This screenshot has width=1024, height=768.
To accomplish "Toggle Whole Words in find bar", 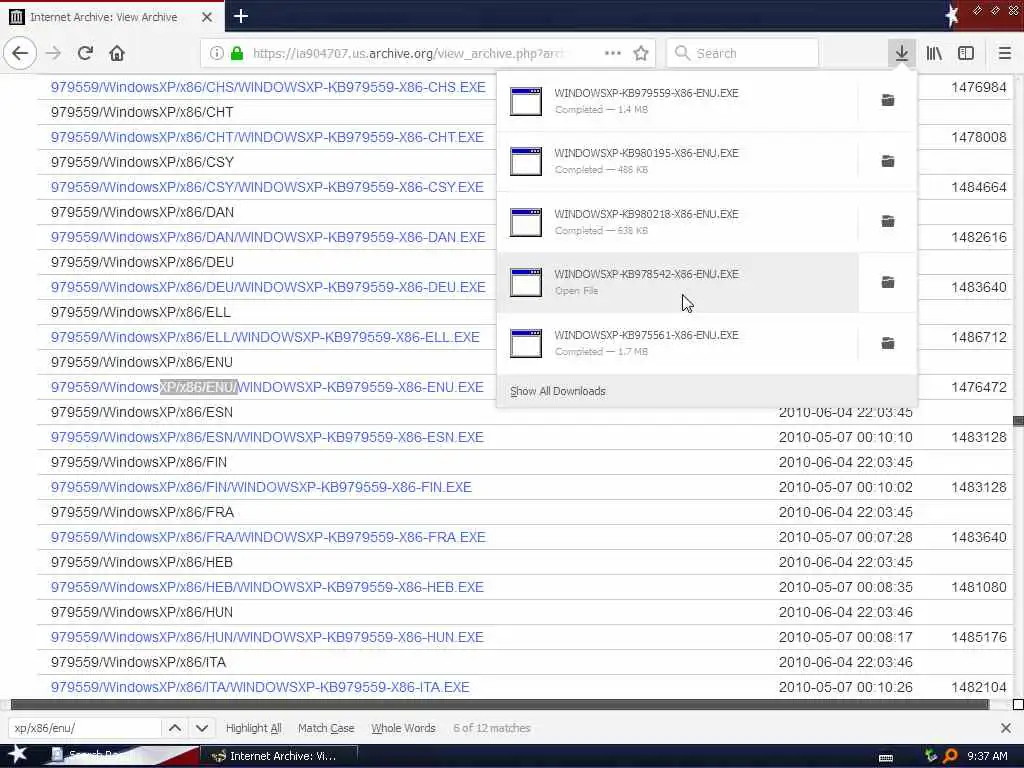I will 403,728.
